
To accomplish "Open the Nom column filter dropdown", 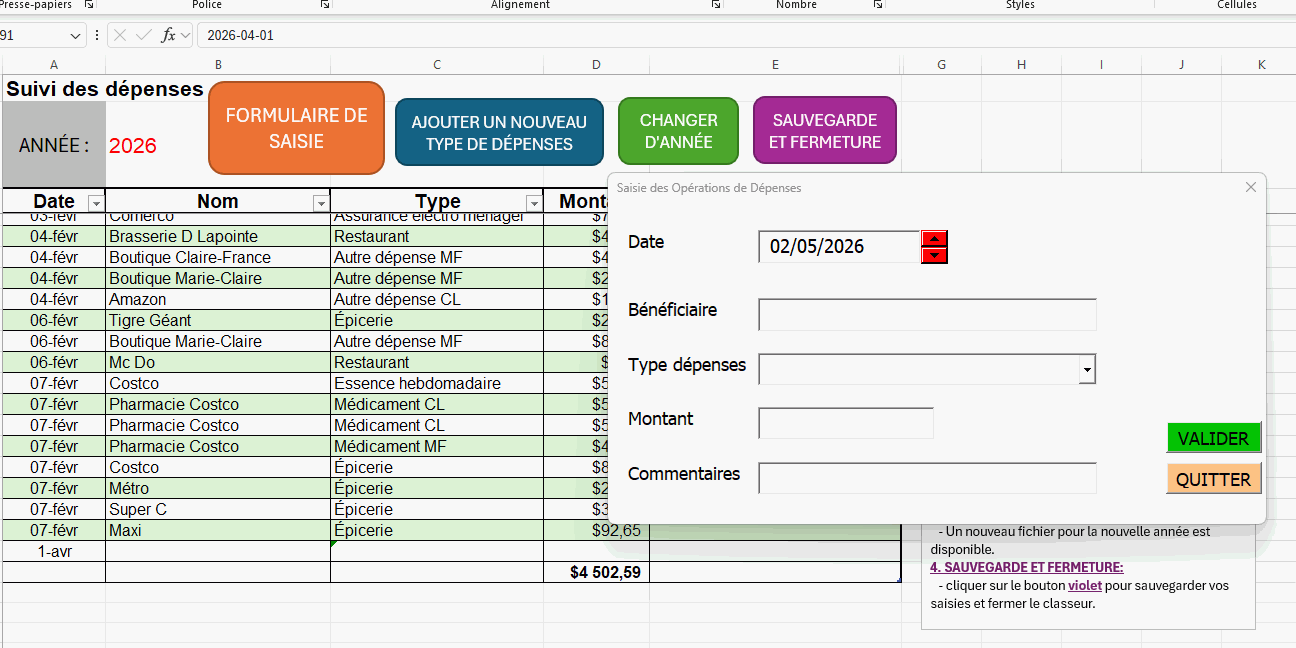I will (x=320, y=203).
